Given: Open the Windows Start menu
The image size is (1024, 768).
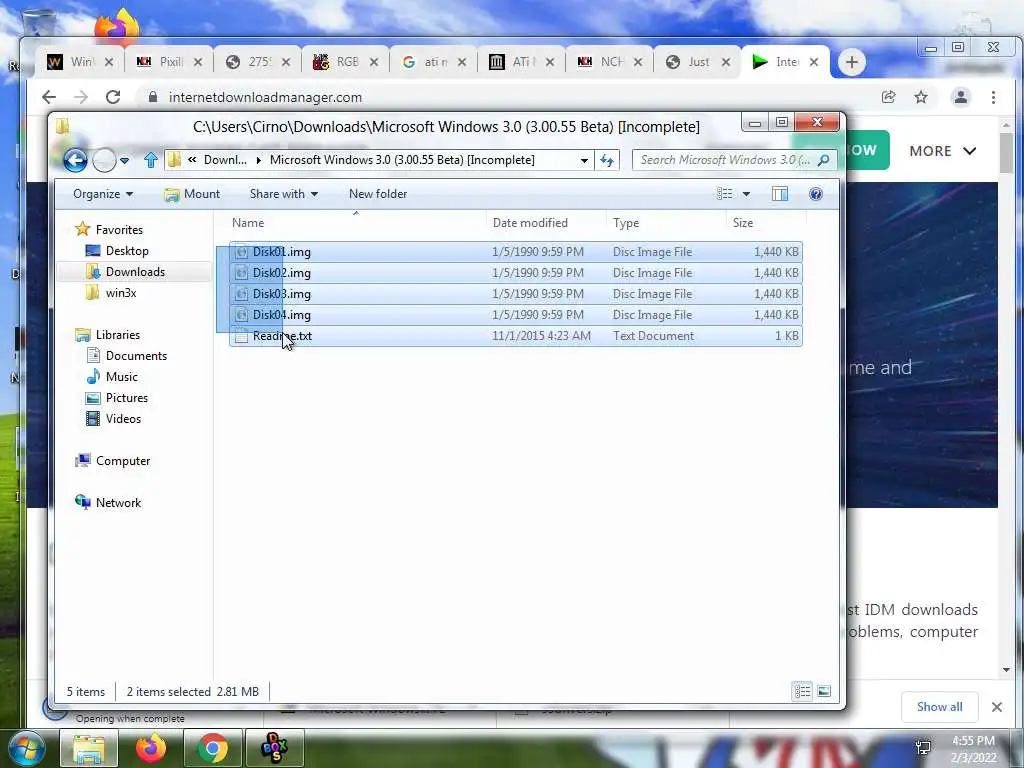Looking at the screenshot, I should pyautogui.click(x=26, y=748).
